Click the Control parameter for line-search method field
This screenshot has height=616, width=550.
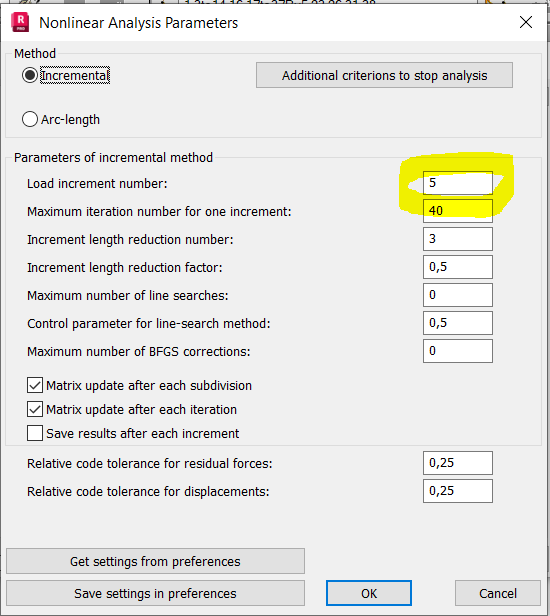pos(458,323)
